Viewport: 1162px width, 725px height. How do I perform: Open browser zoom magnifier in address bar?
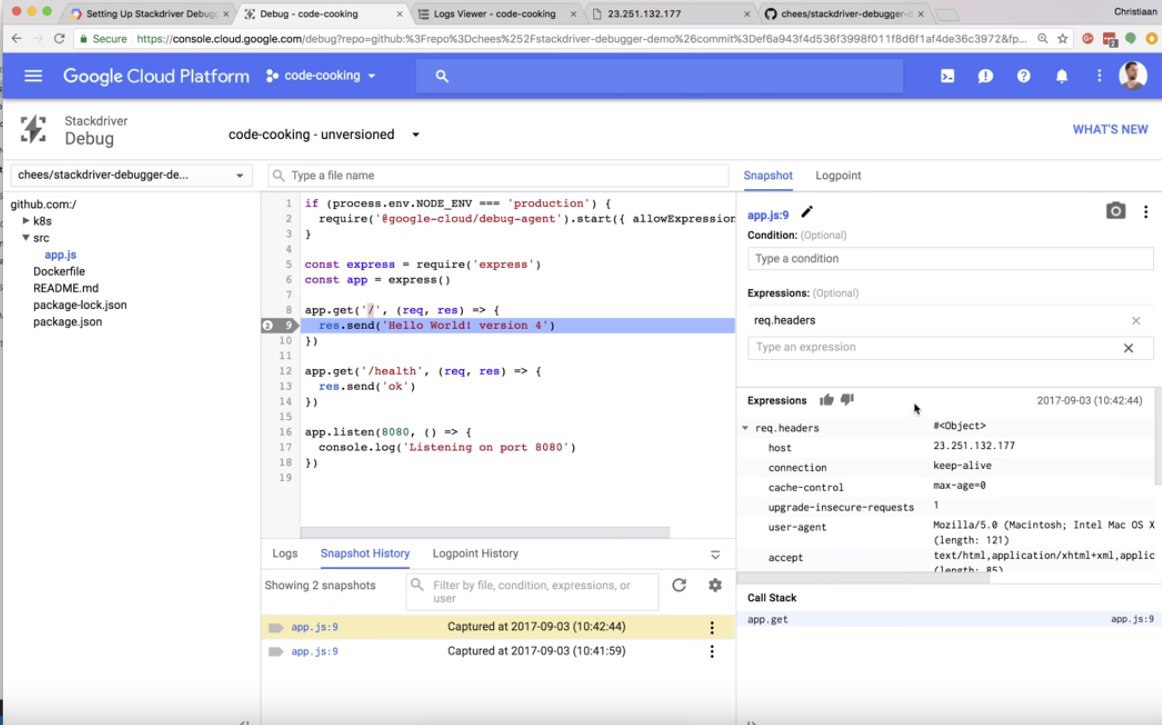point(1042,39)
